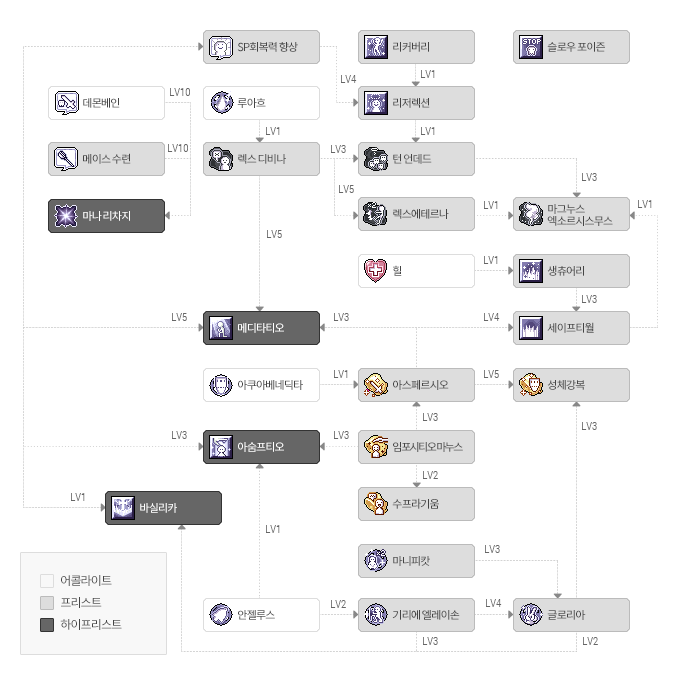Choose the 세이프티월 skill node
The height and width of the screenshot is (682, 685).
click(571, 328)
